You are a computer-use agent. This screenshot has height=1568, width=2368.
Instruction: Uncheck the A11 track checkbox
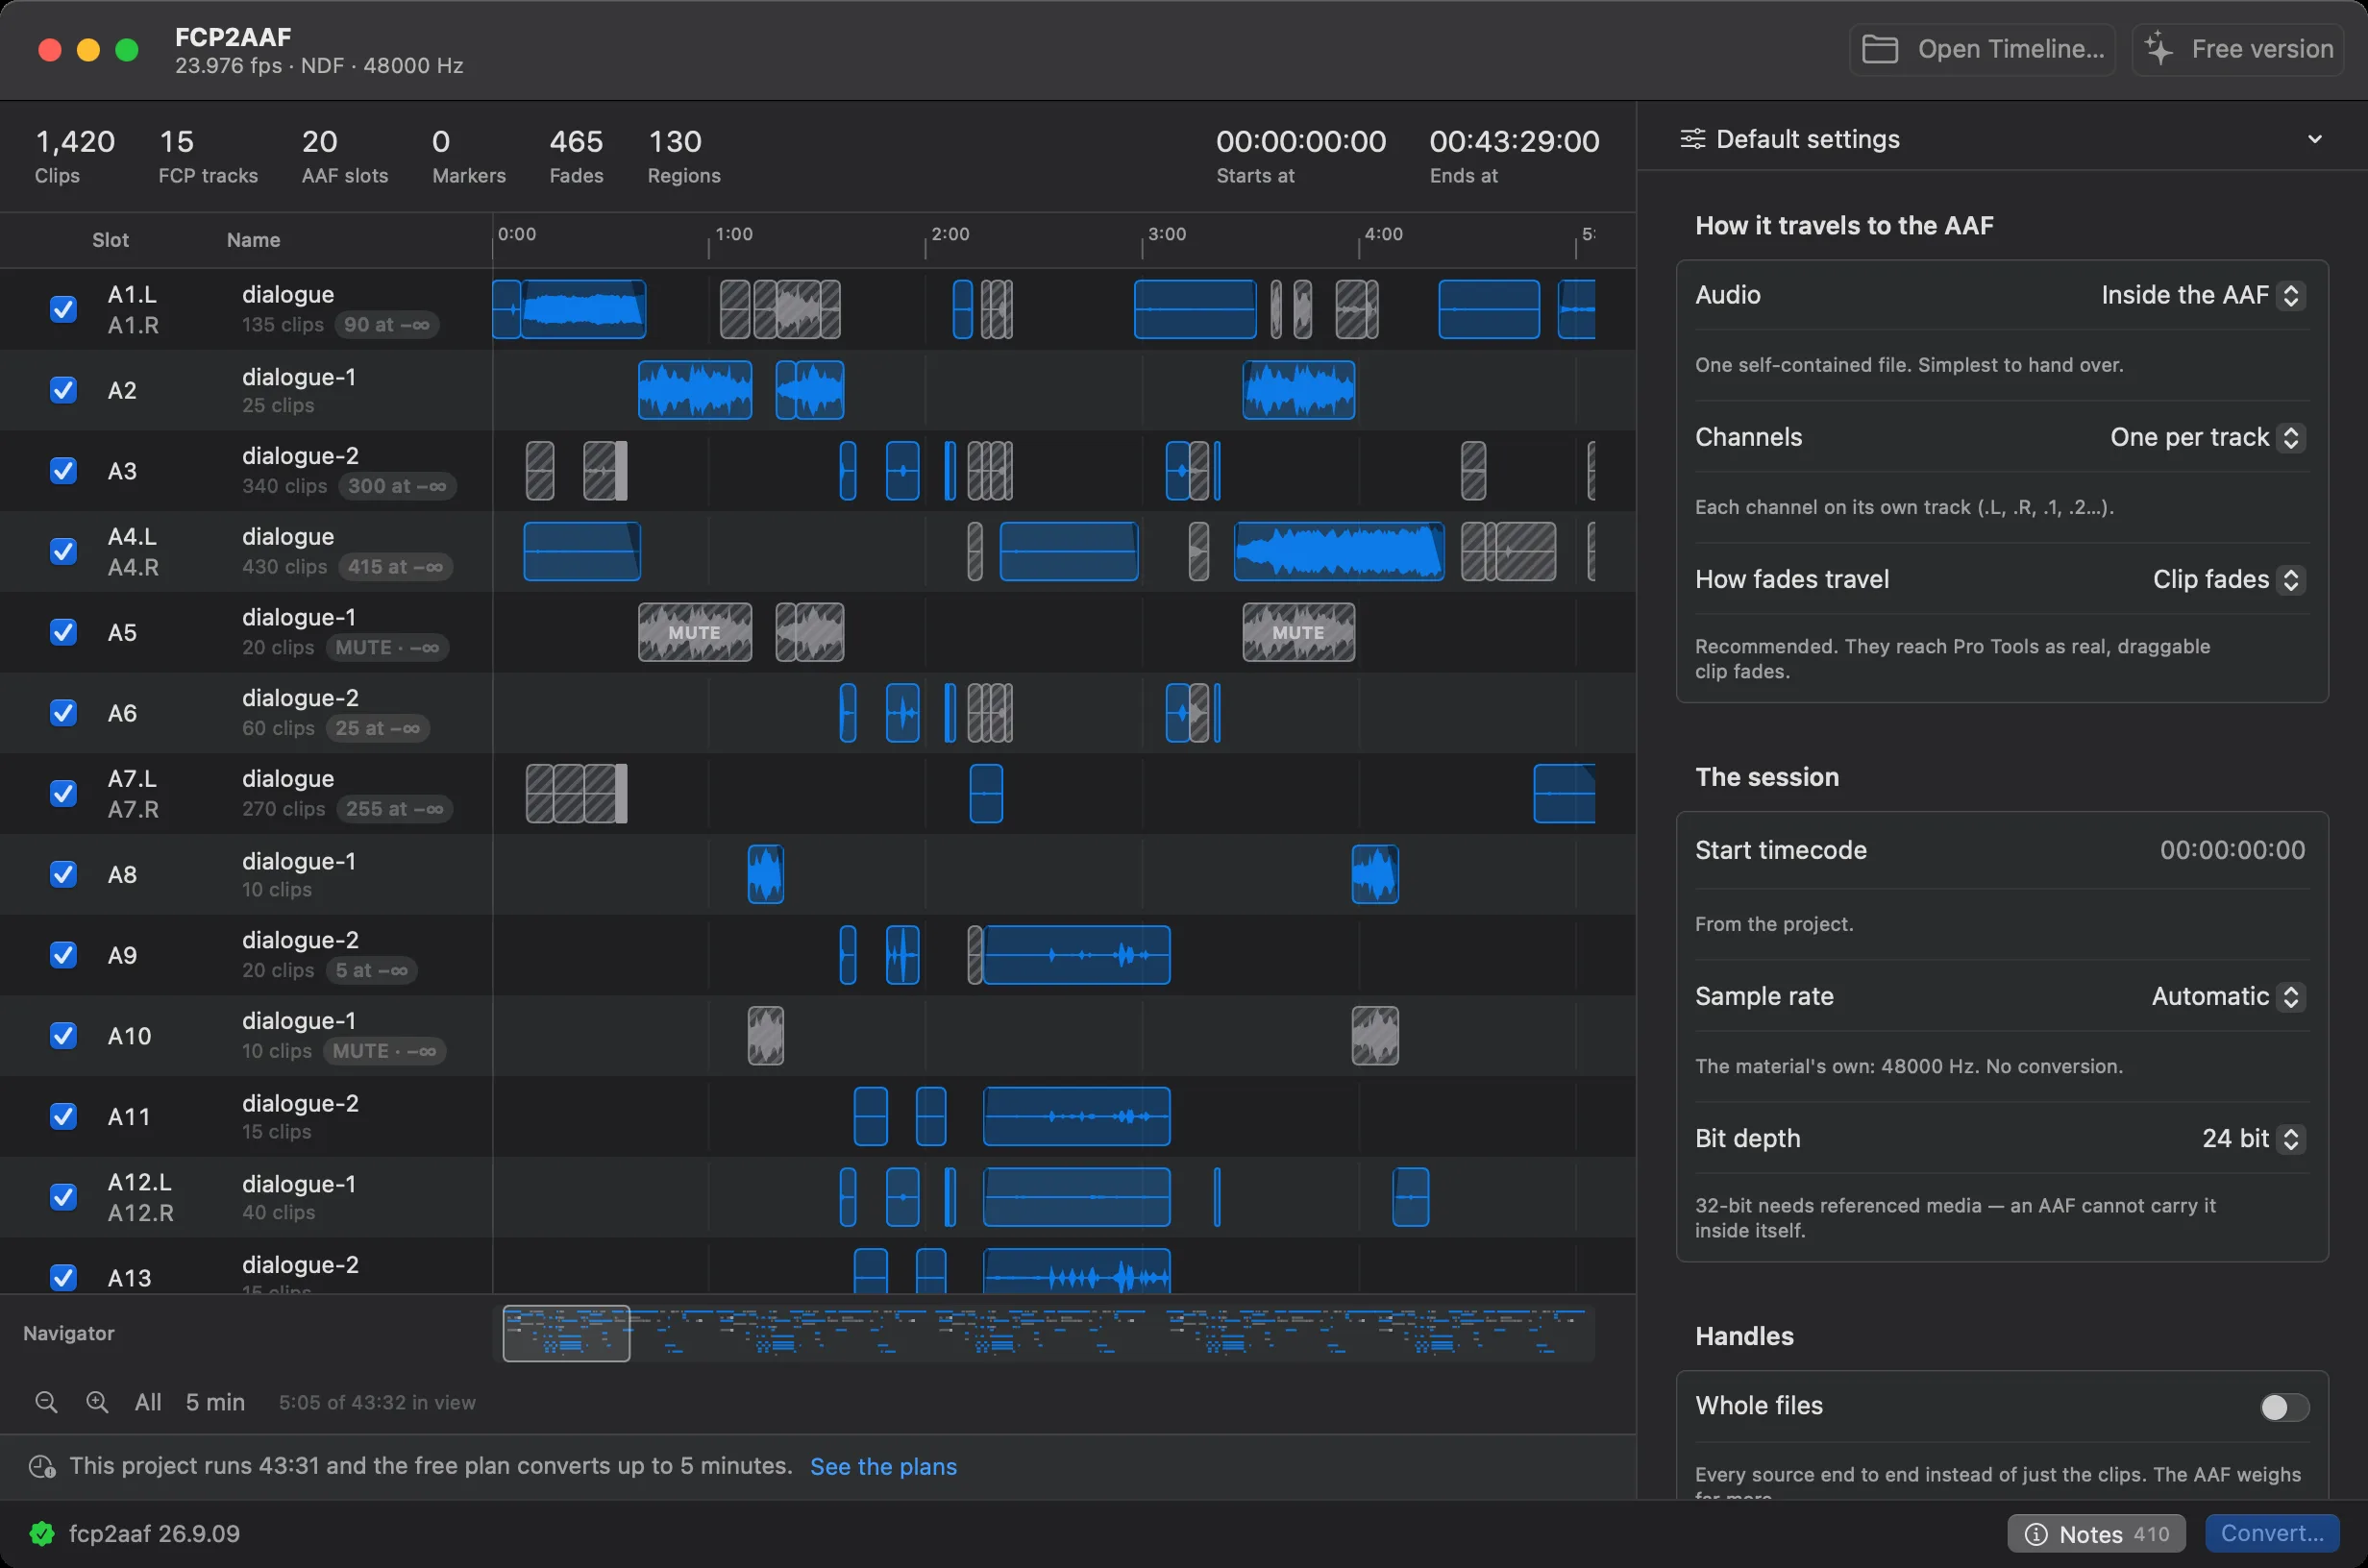(63, 1116)
